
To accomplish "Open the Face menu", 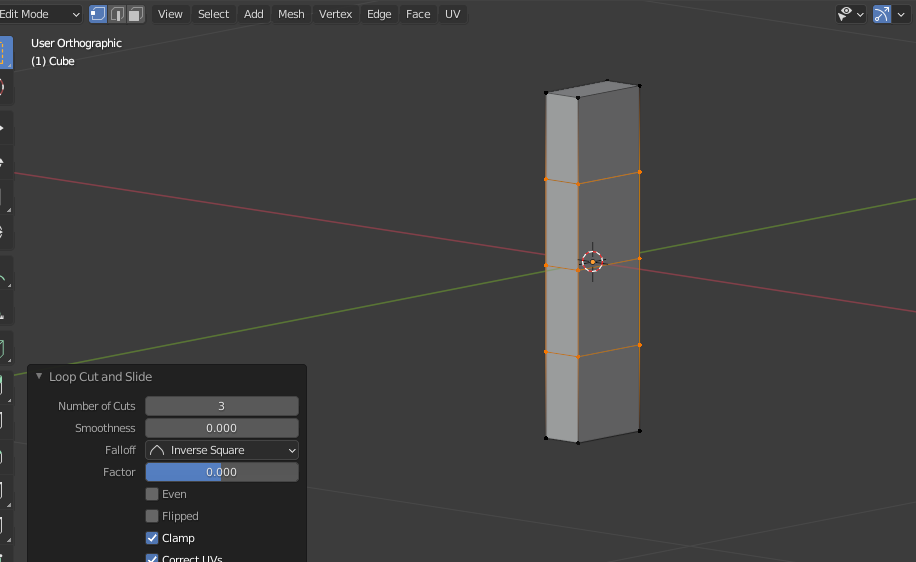I will (x=418, y=14).
